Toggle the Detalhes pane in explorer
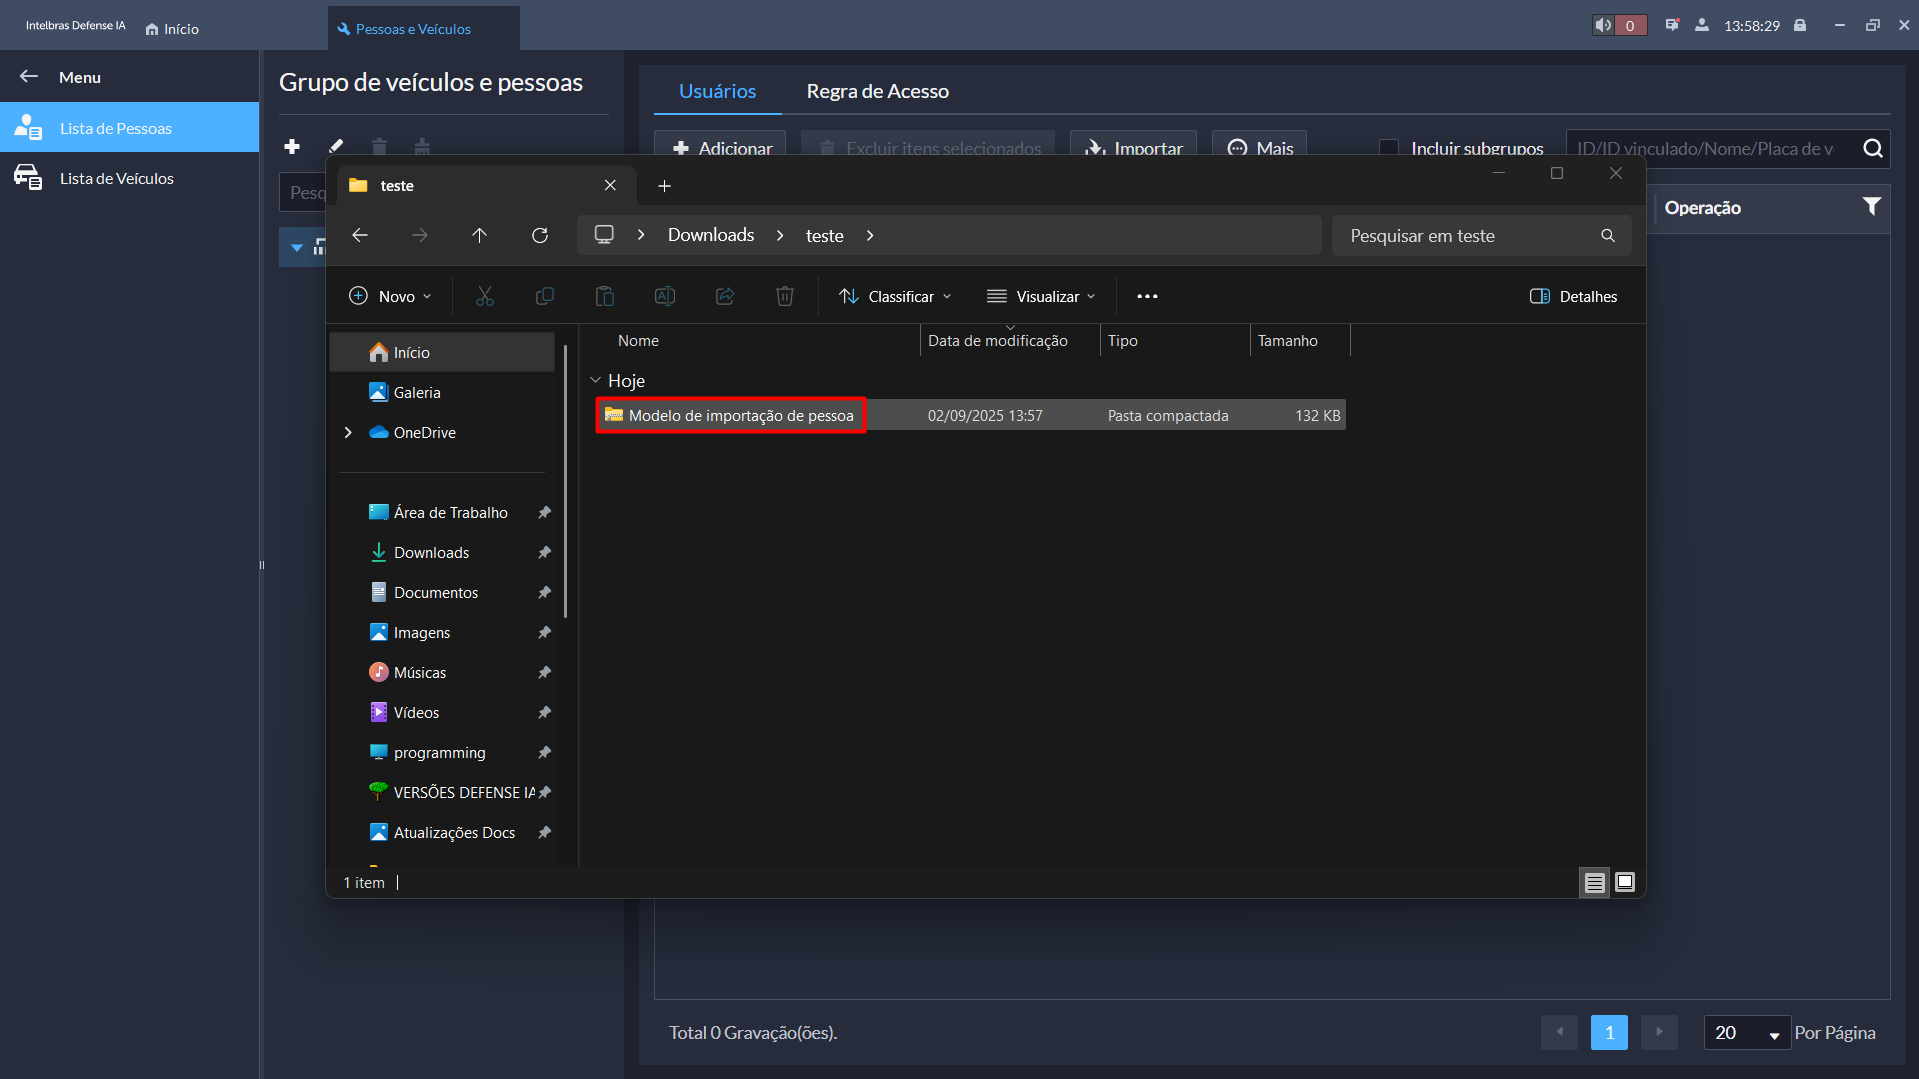Screen dimensions: 1919x1079 coord(1573,296)
